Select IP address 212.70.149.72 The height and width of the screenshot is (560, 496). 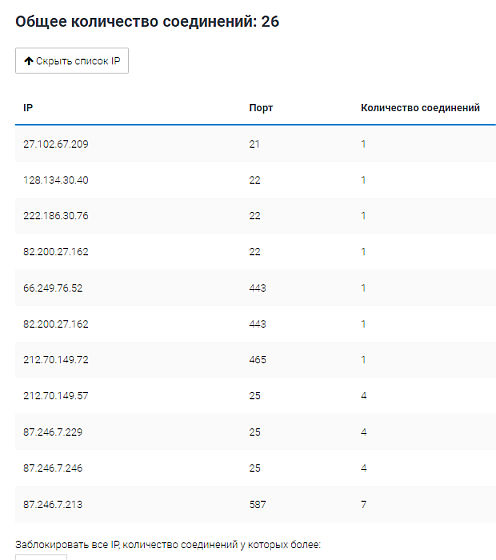pyautogui.click(x=56, y=360)
